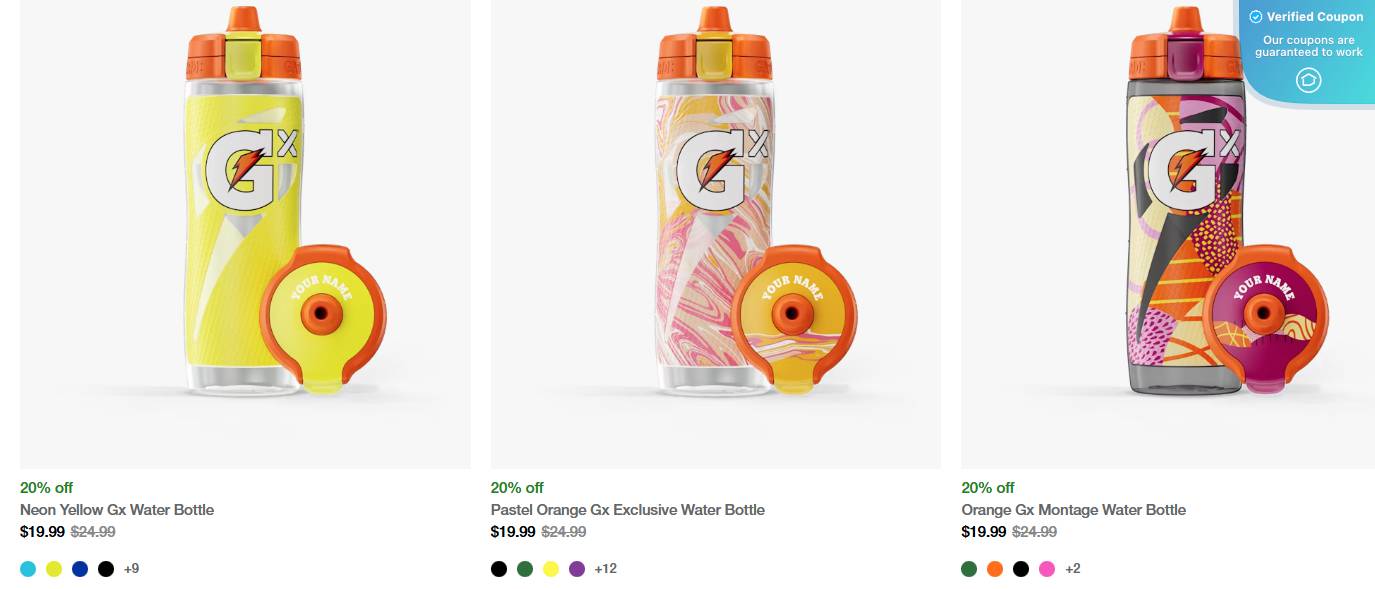1375x589 pixels.
Task: Select the cyan swatch under Neon Yellow bottle
Action: (26, 568)
